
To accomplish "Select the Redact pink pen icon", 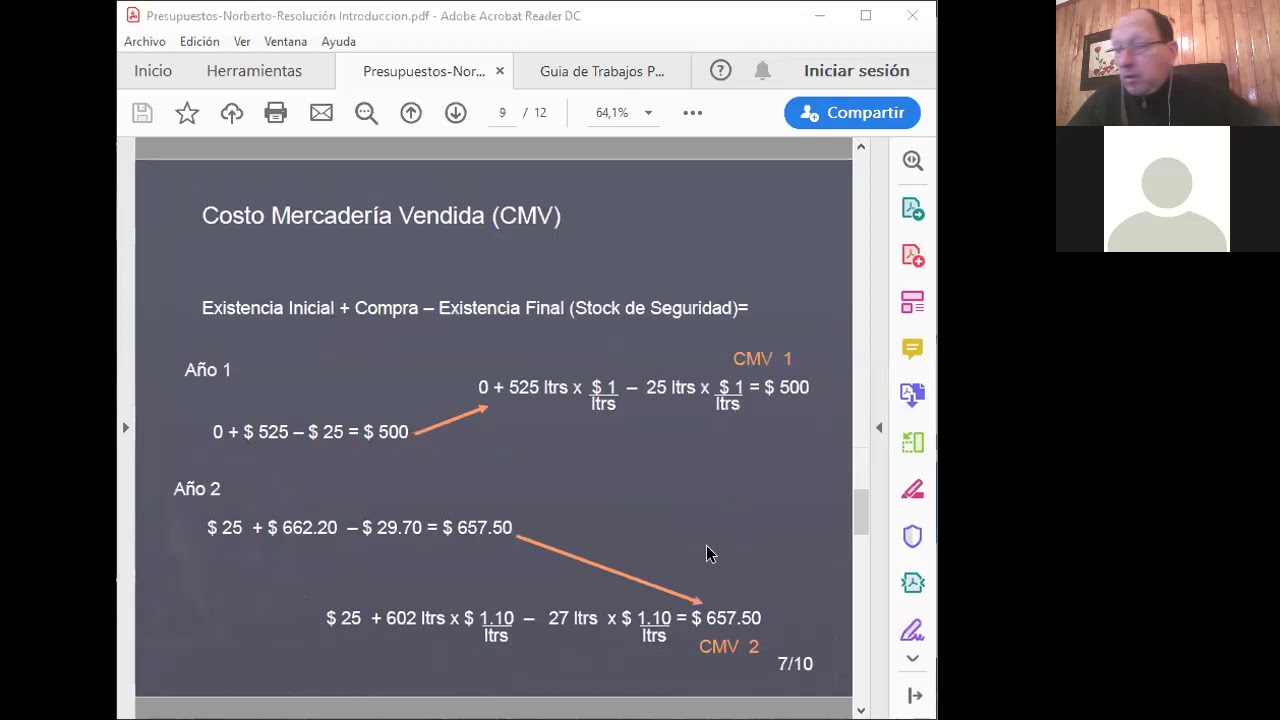I will click(x=913, y=489).
